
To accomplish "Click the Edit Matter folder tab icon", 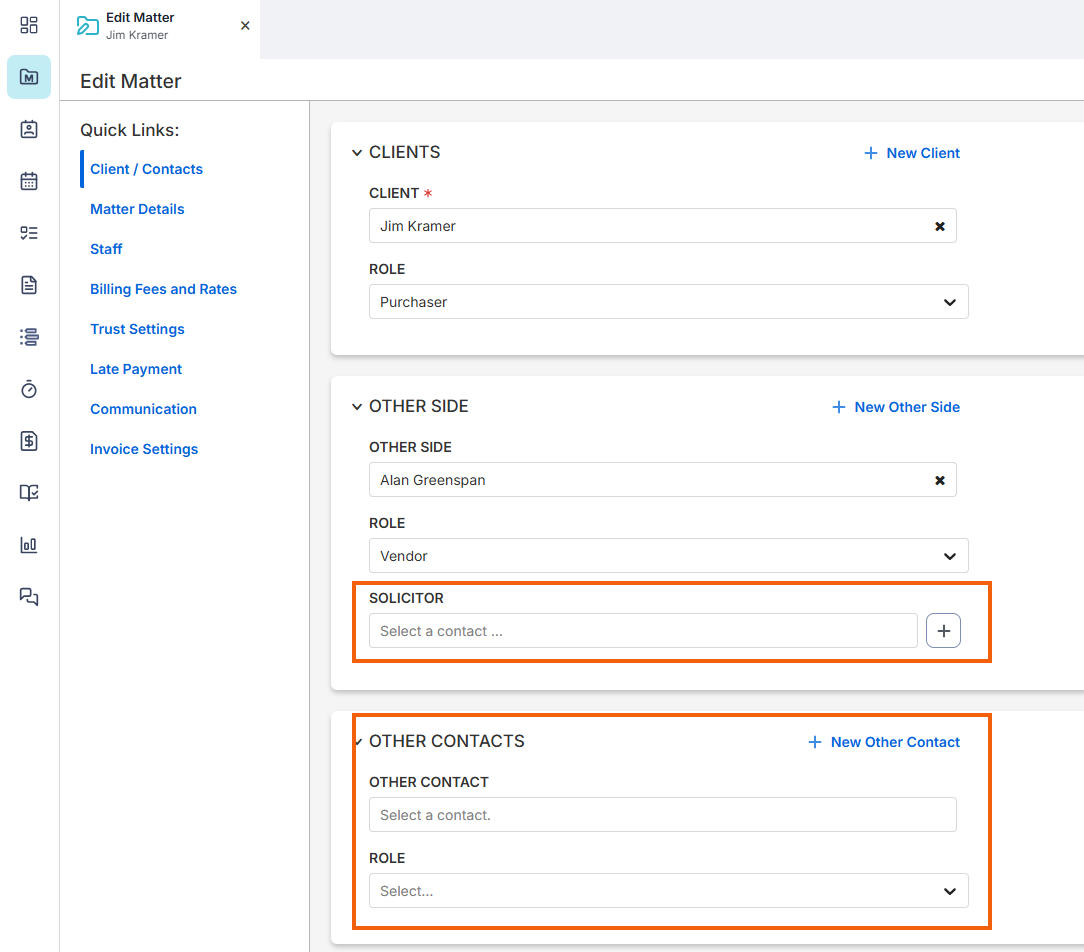I will click(x=88, y=26).
